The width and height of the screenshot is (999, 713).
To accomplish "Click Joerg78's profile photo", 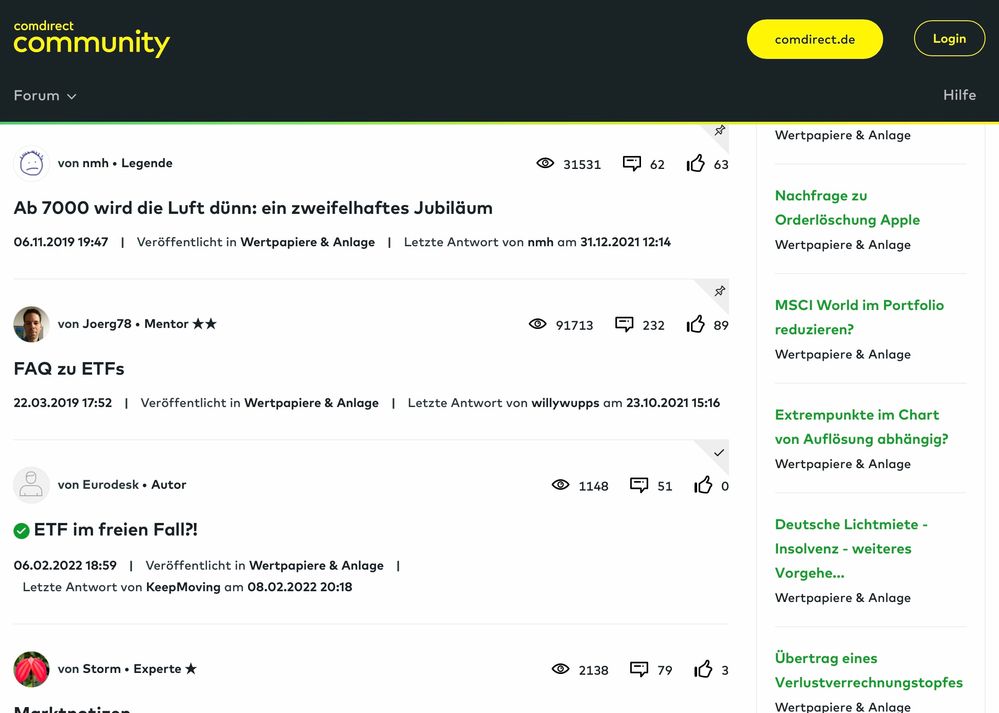I will click(x=31, y=324).
